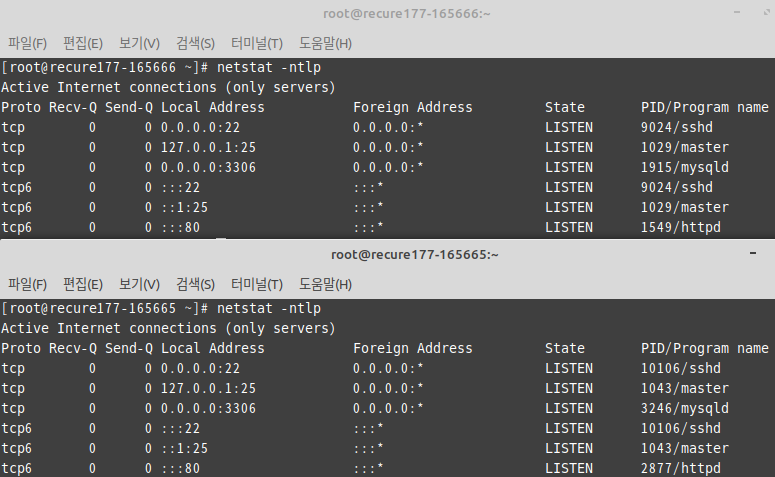Minimize the root@recure177-165665 terminal window

[x=753, y=253]
